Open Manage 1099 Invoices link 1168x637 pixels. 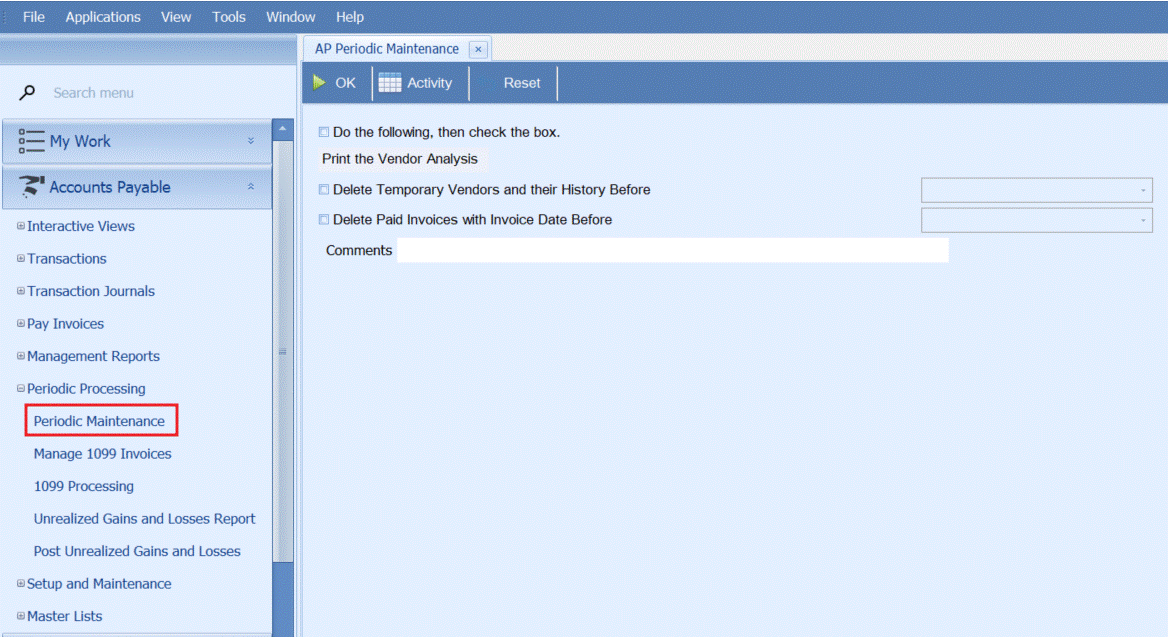point(102,454)
